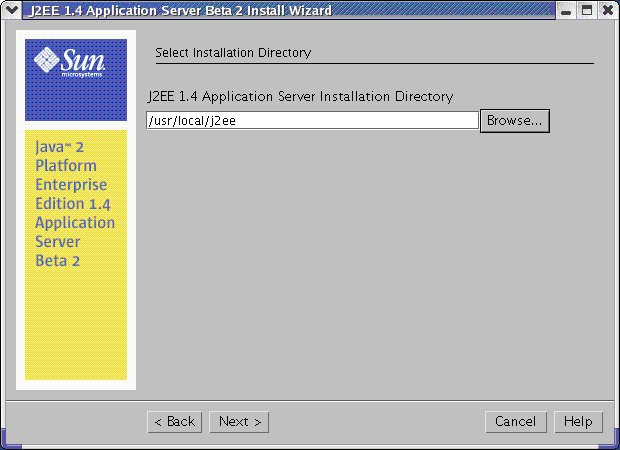620x450 pixels.
Task: Click the installation directory text field
Action: 312,120
